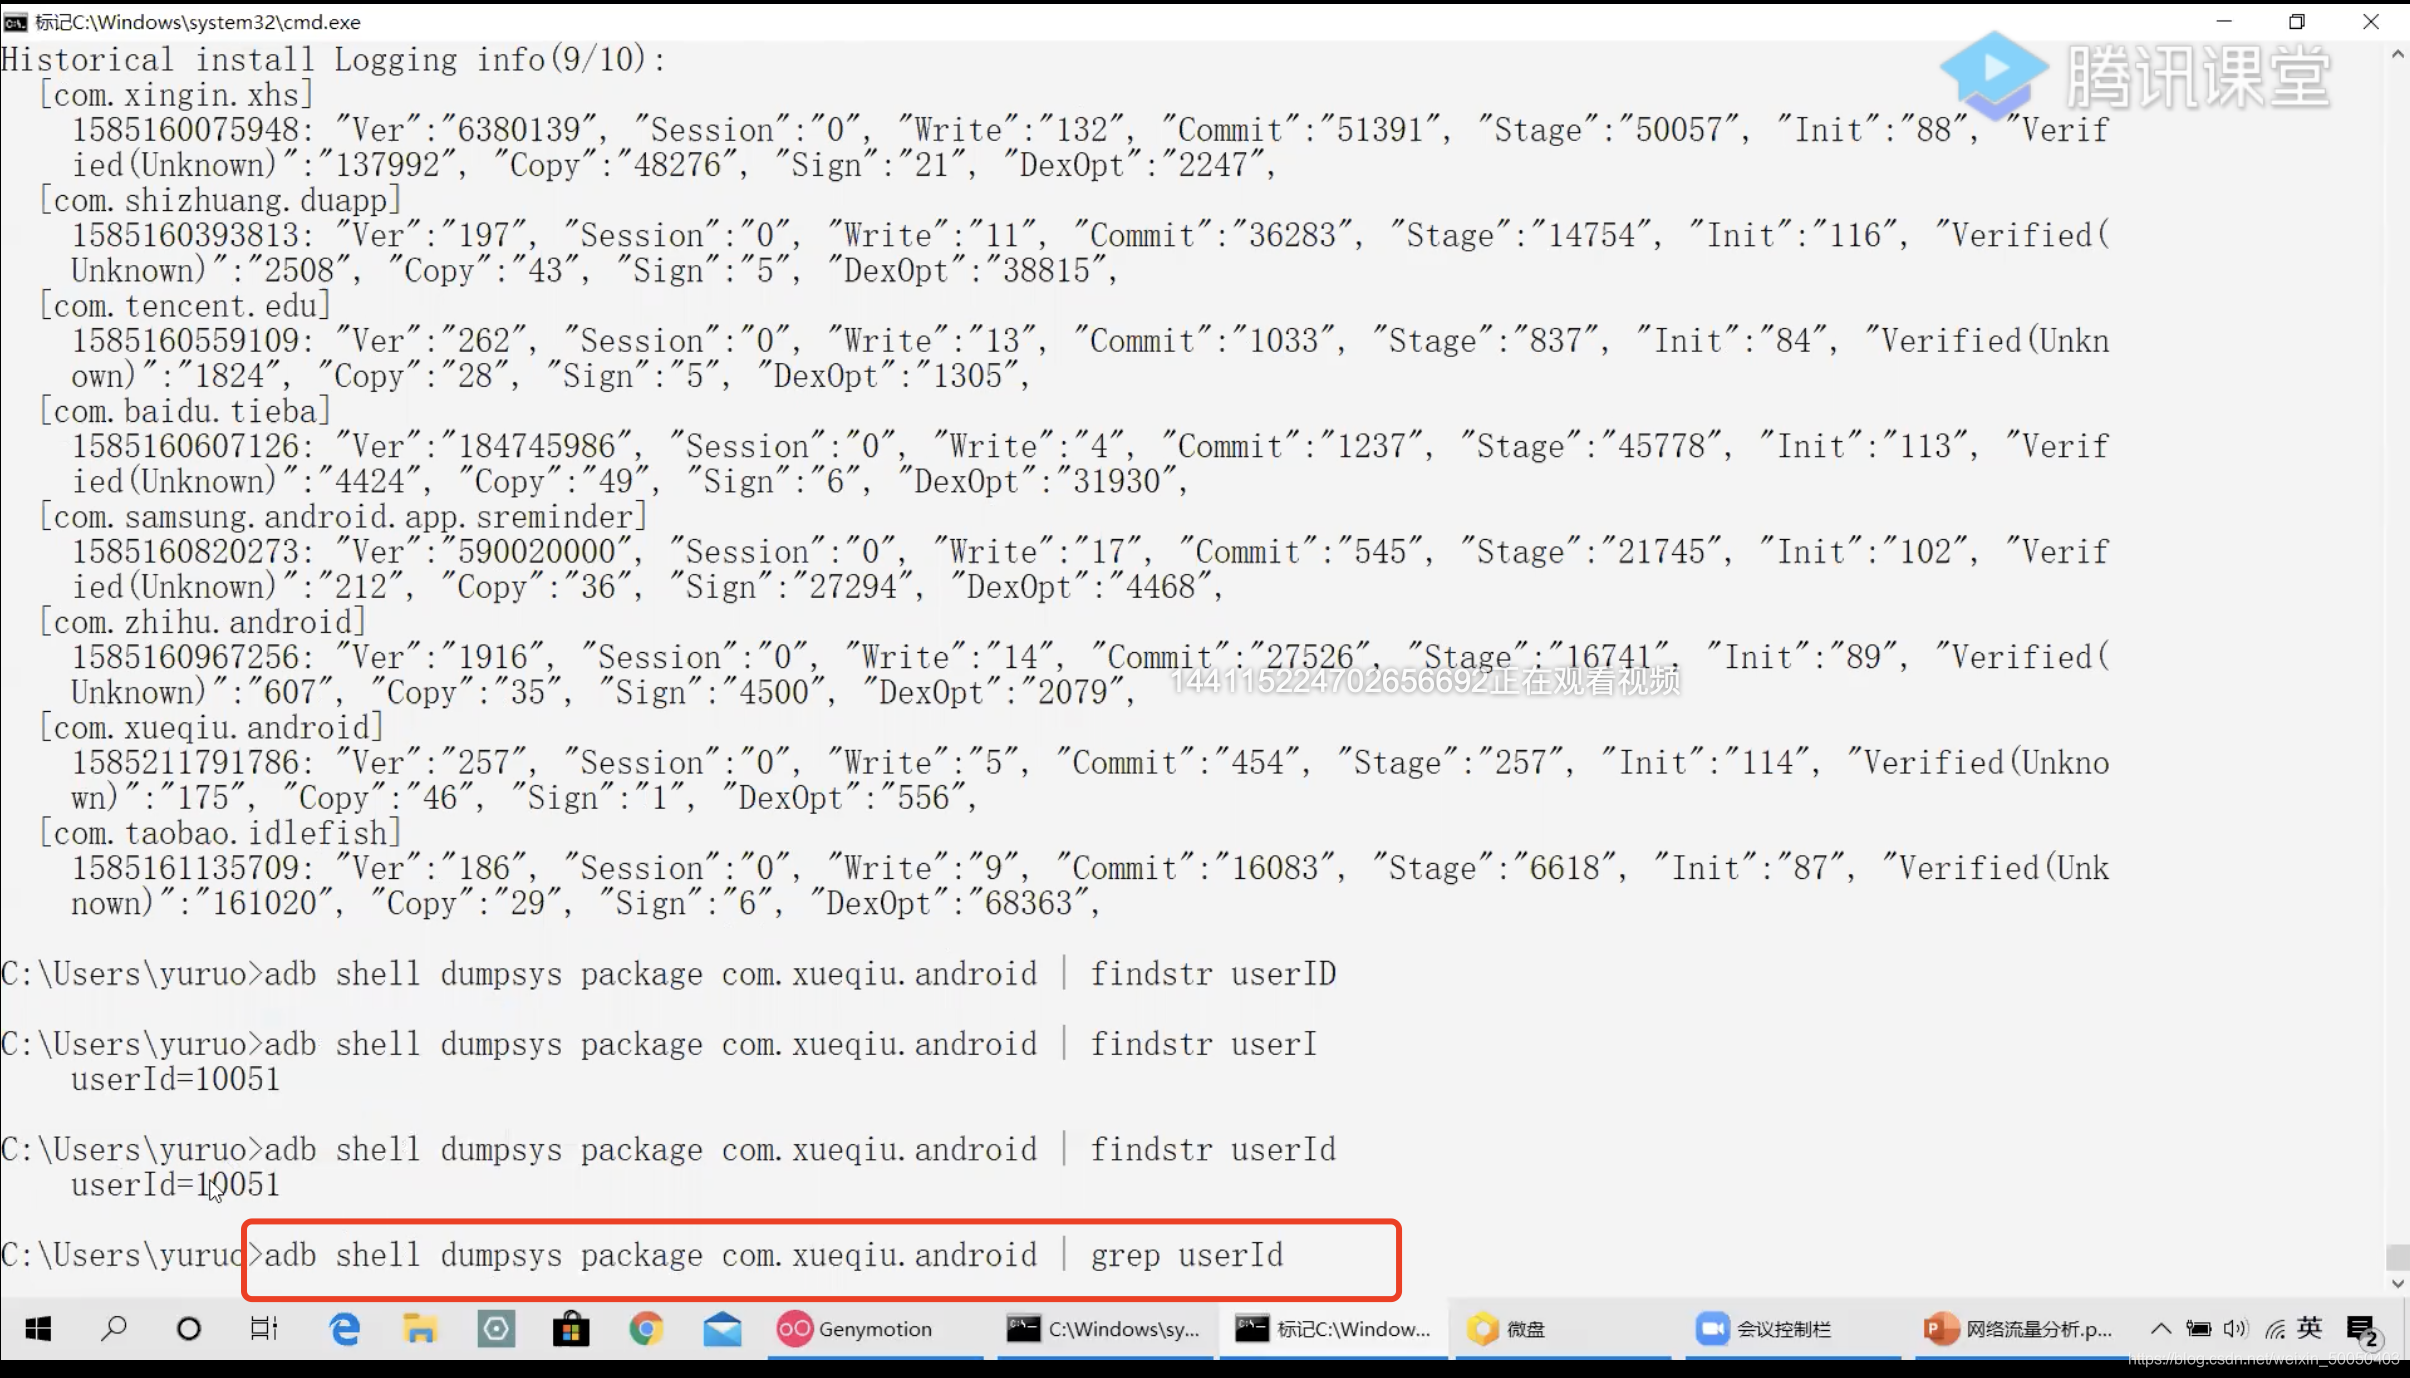Screen dimensions: 2410x1378
Task: Open Cortana circle icon
Action: [x=188, y=1329]
